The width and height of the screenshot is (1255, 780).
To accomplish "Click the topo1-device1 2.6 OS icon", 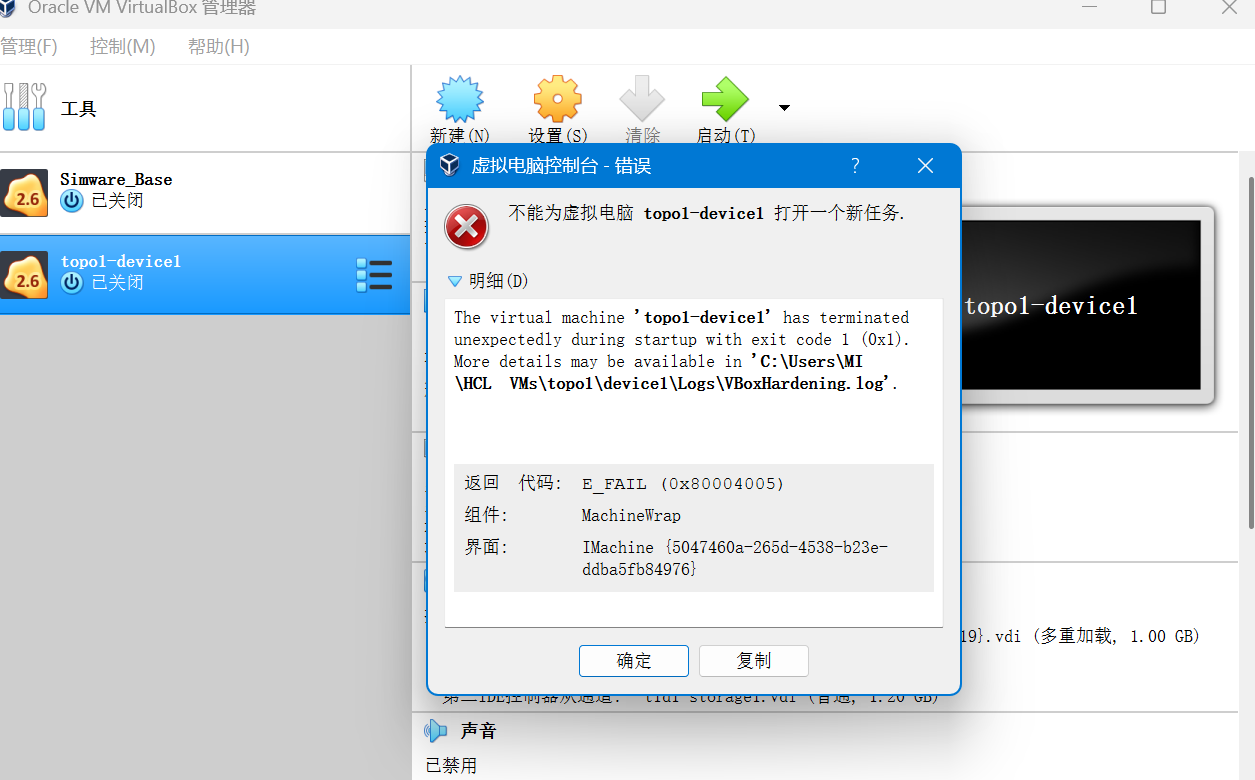I will (x=25, y=275).
